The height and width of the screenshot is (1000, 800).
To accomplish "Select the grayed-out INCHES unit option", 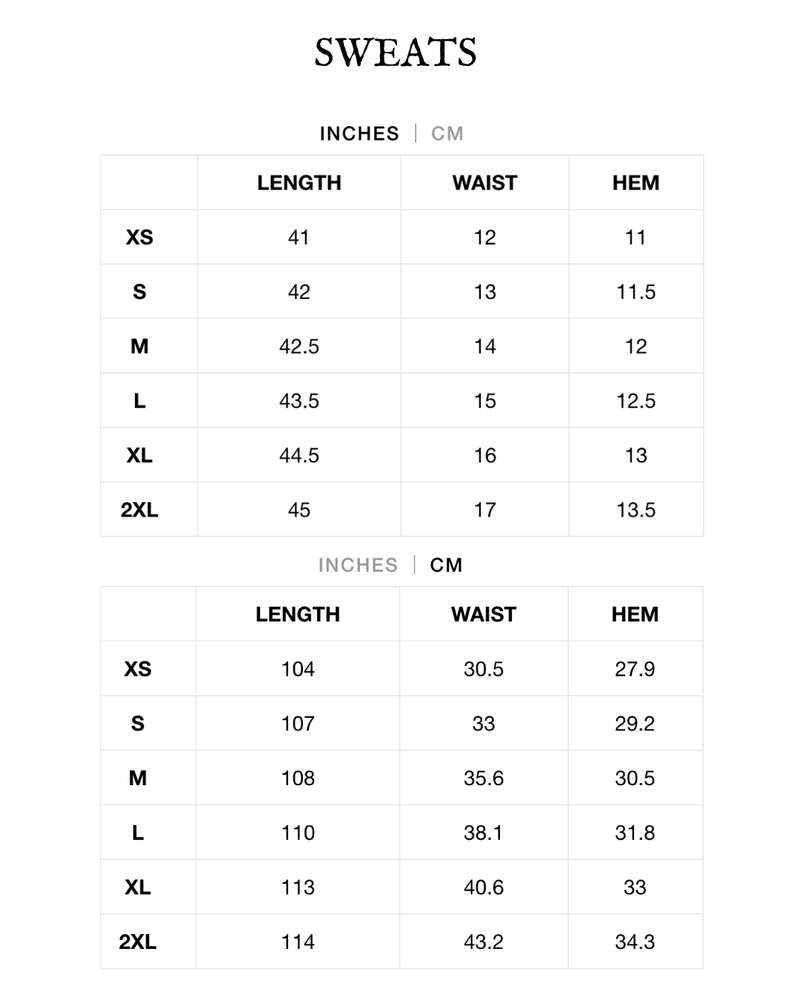I will [358, 565].
